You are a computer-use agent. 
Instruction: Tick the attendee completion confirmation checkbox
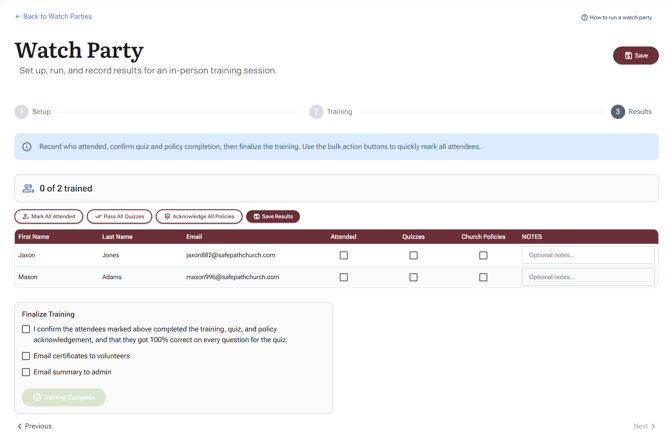pyautogui.click(x=26, y=329)
